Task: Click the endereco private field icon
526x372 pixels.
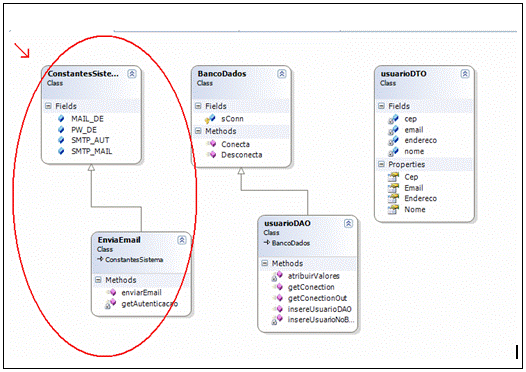Action: (393, 141)
